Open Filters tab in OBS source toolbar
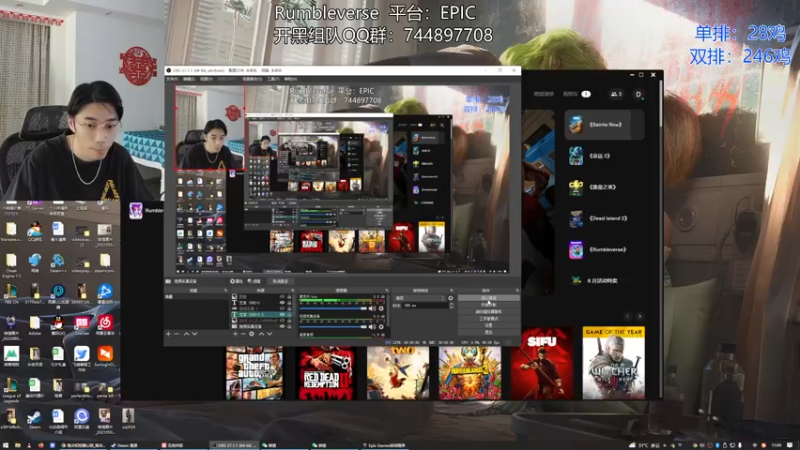This screenshot has height=450, width=800. click(x=254, y=281)
